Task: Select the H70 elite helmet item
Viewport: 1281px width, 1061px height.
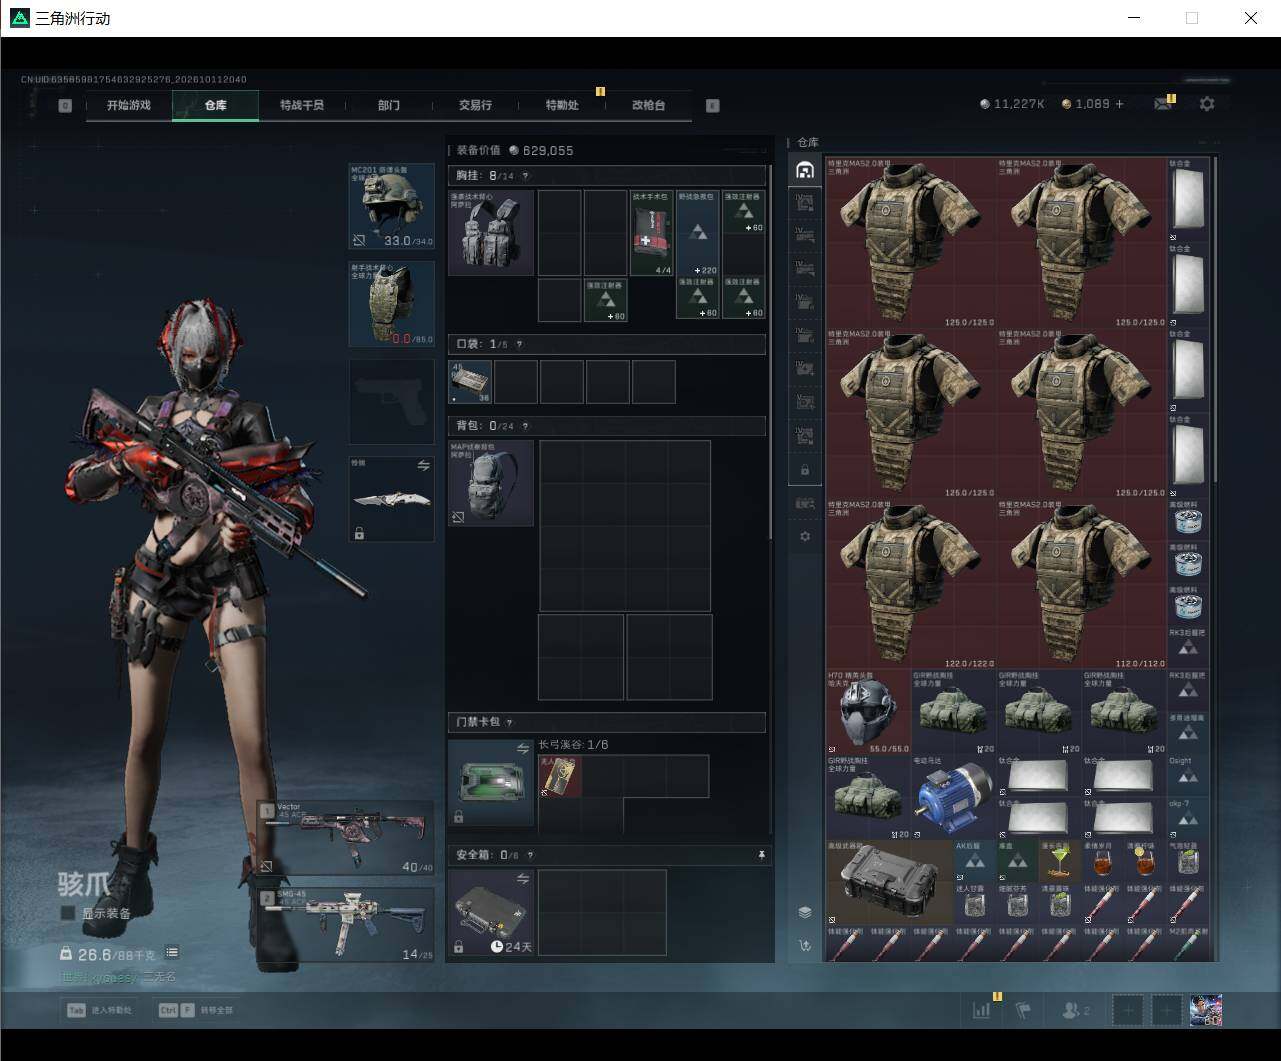Action: pyautogui.click(x=868, y=713)
